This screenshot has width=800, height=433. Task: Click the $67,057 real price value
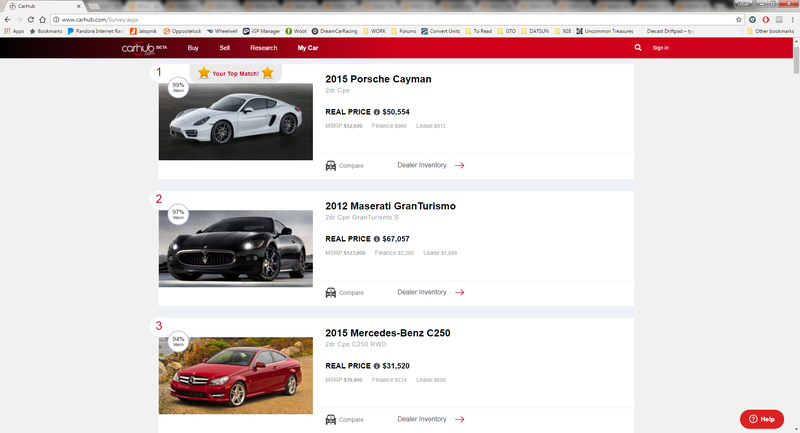click(396, 239)
